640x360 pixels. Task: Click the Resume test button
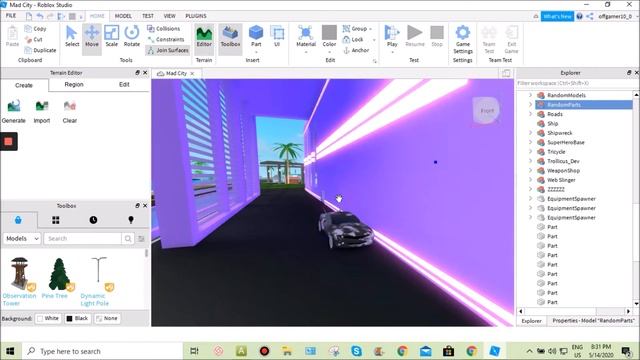tap(415, 36)
